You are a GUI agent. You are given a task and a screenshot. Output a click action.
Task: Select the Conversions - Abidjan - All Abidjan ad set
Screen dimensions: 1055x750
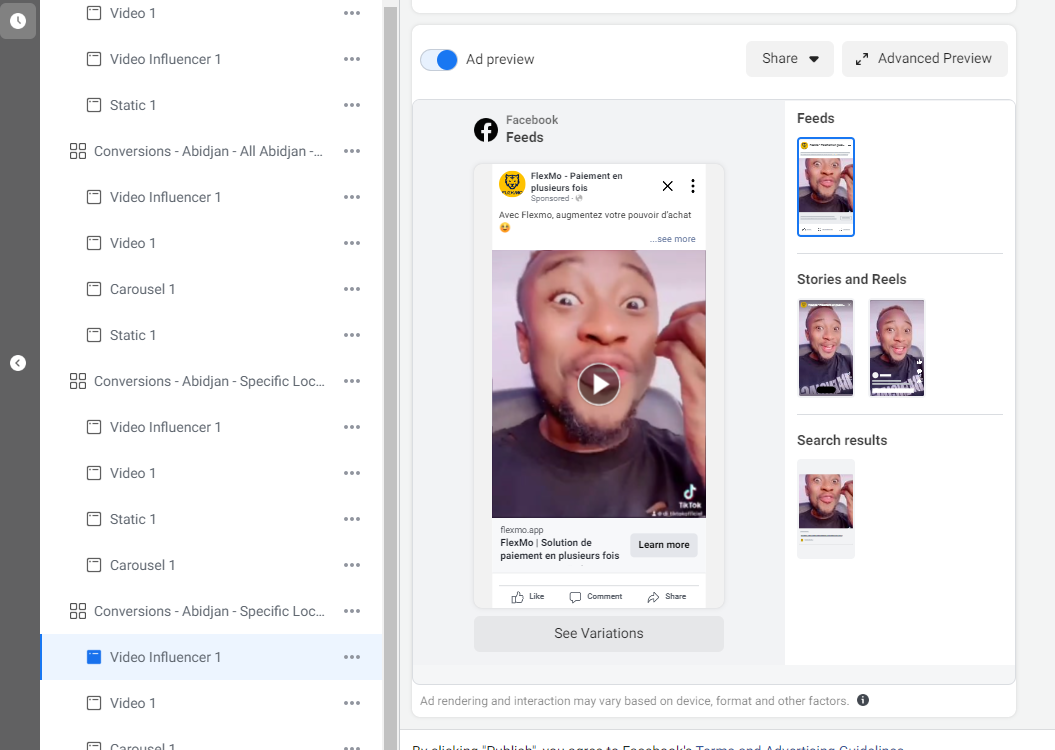point(208,151)
